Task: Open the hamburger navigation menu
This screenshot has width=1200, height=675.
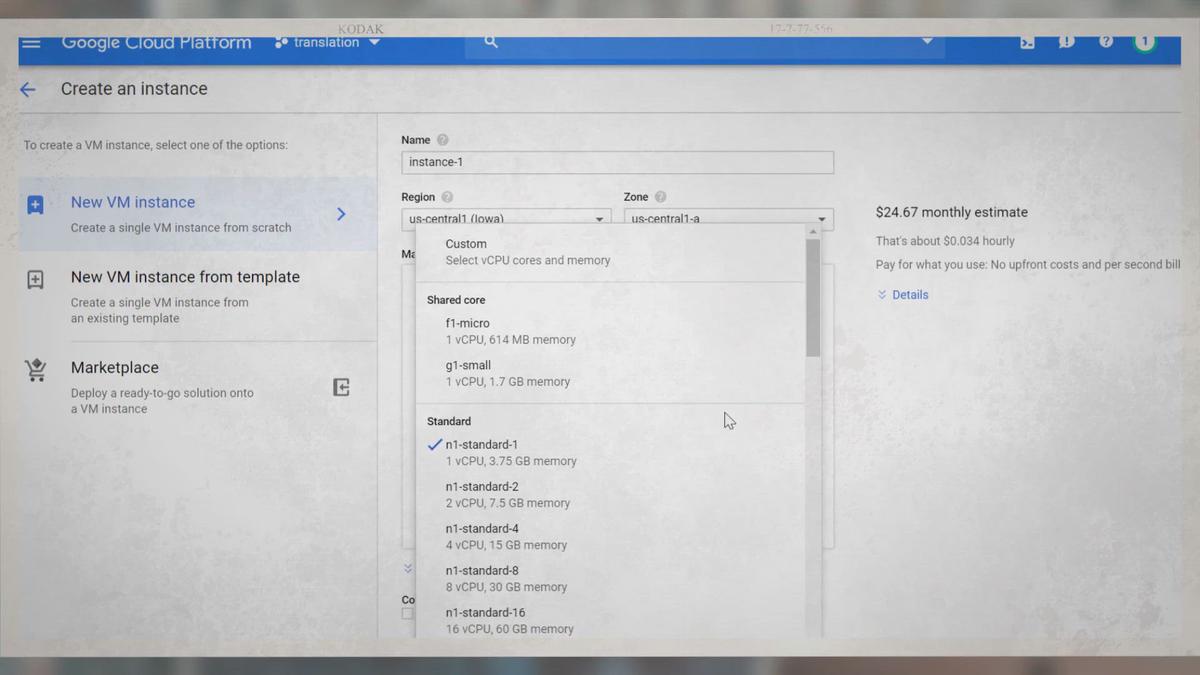Action: point(31,43)
